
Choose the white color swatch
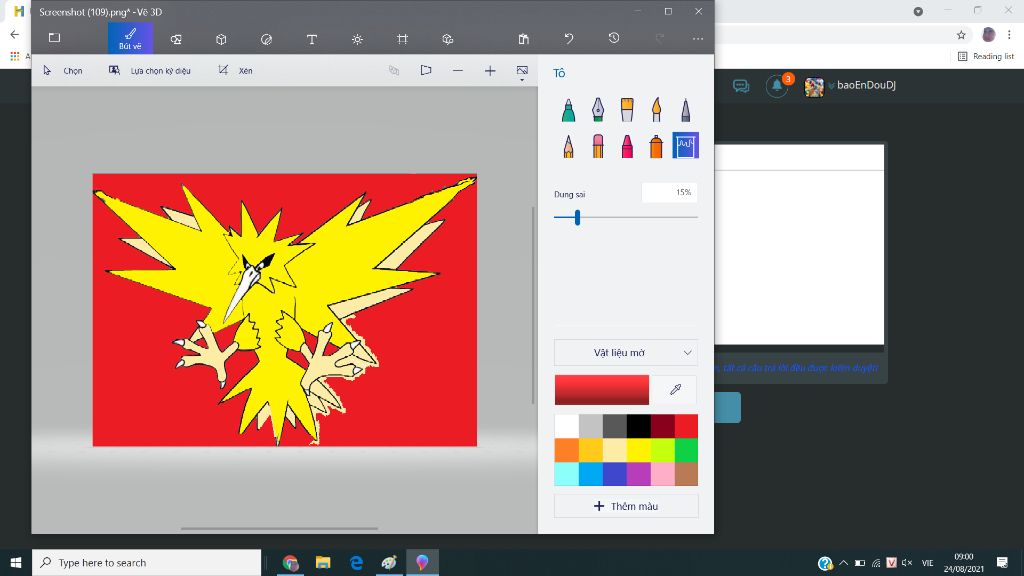click(x=566, y=426)
